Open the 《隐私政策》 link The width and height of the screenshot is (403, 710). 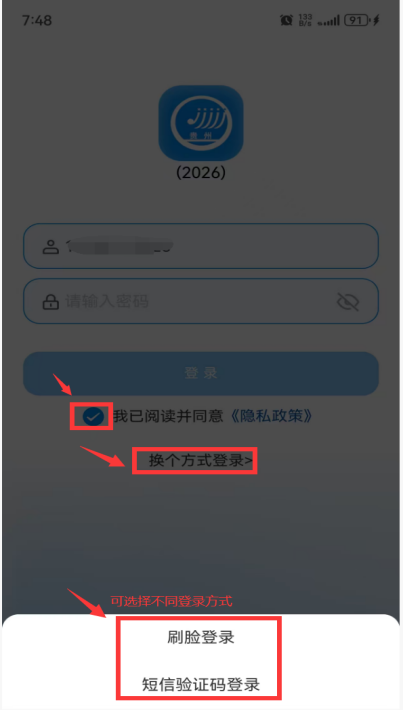pyautogui.click(x=272, y=416)
